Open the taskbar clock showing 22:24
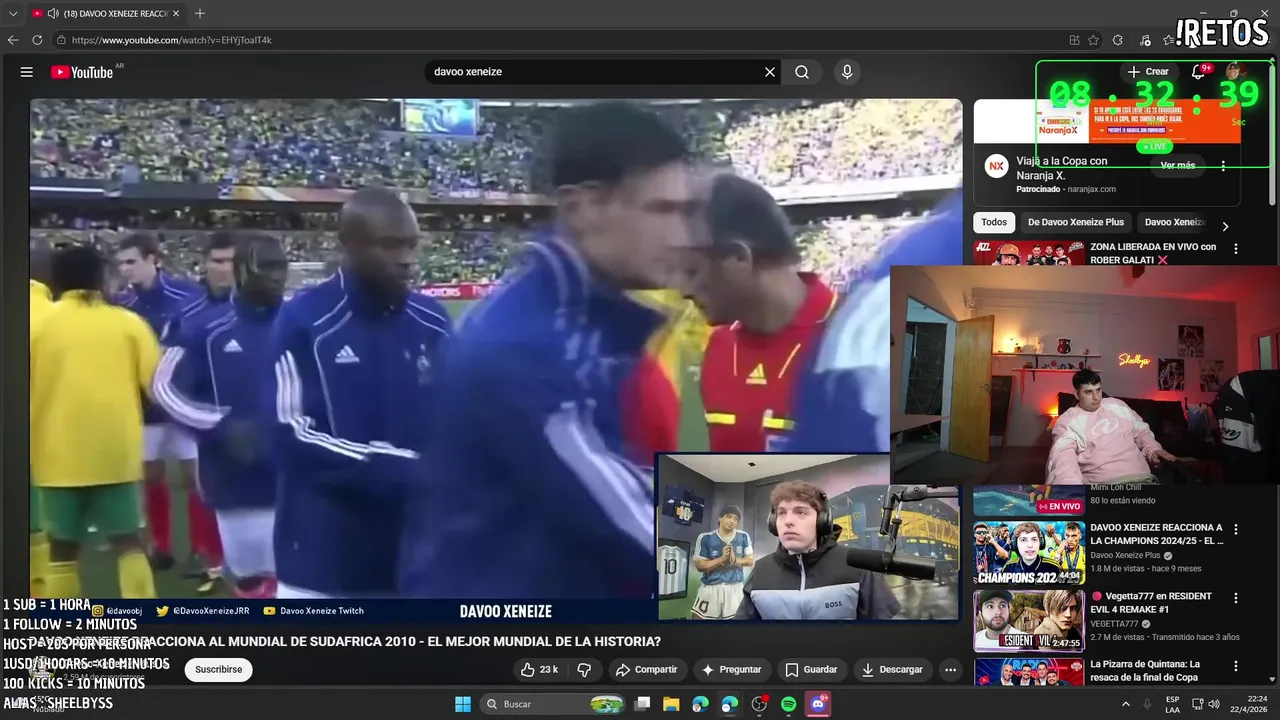 coord(1249,704)
